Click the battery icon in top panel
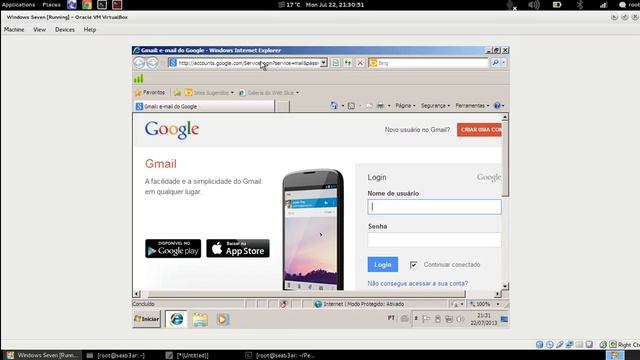Viewport: 640px width, 360px height. 557,5
